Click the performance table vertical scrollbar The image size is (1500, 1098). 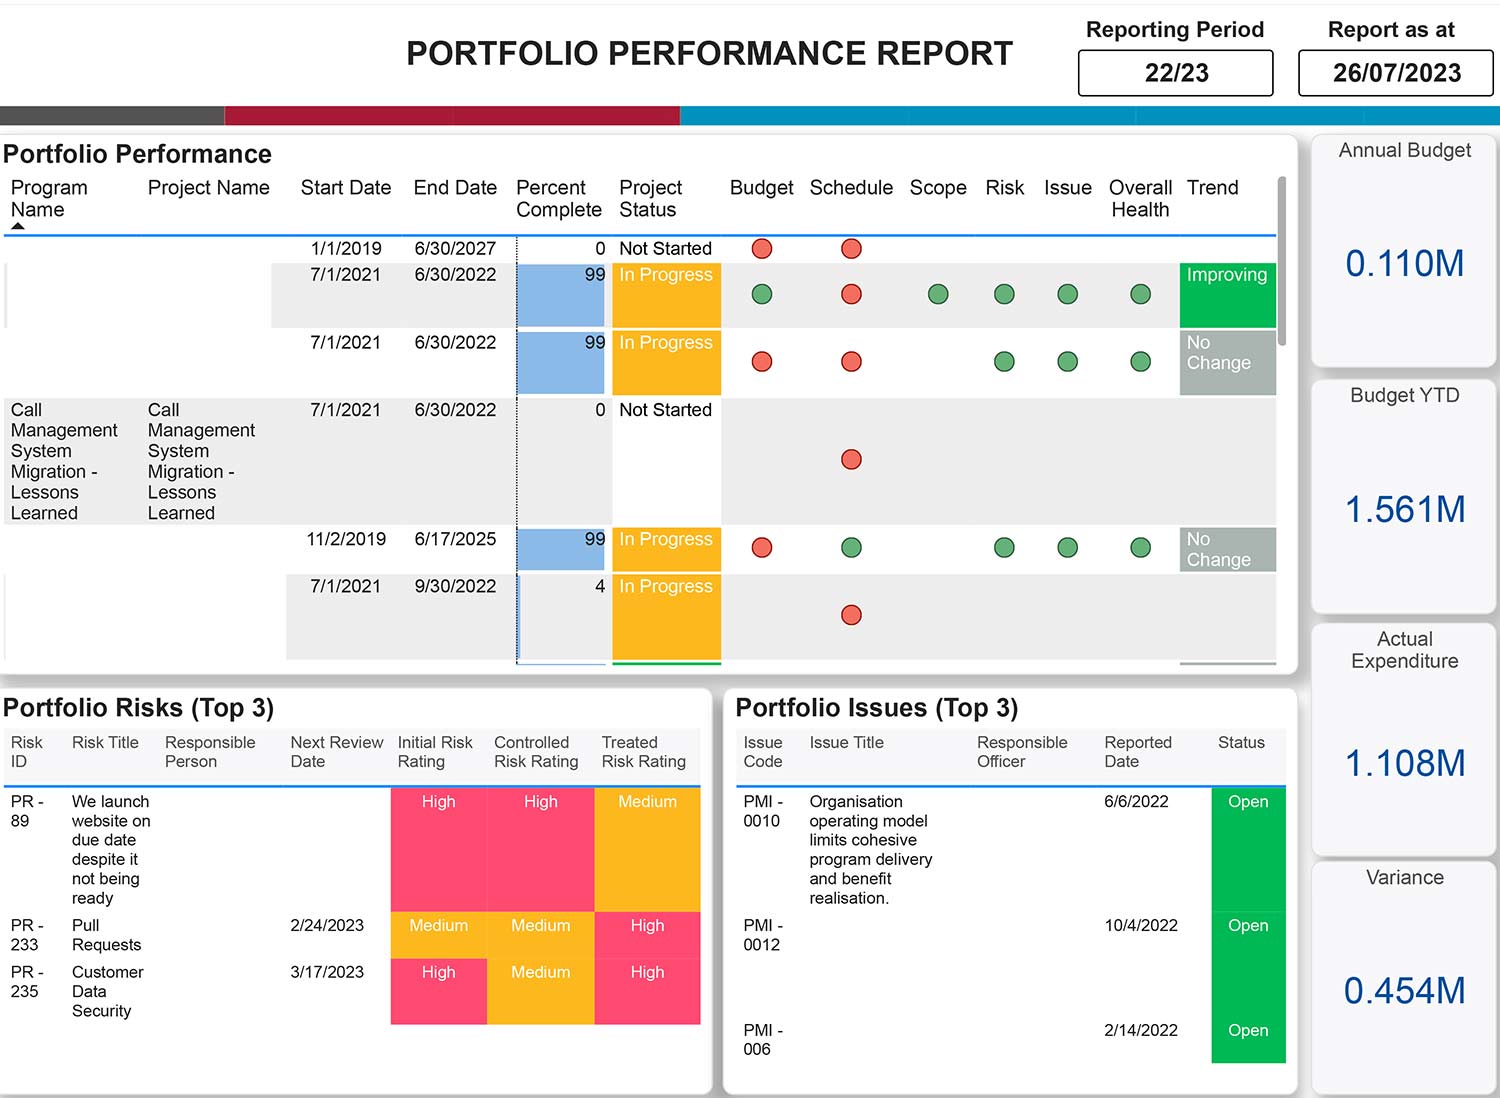tap(1282, 261)
